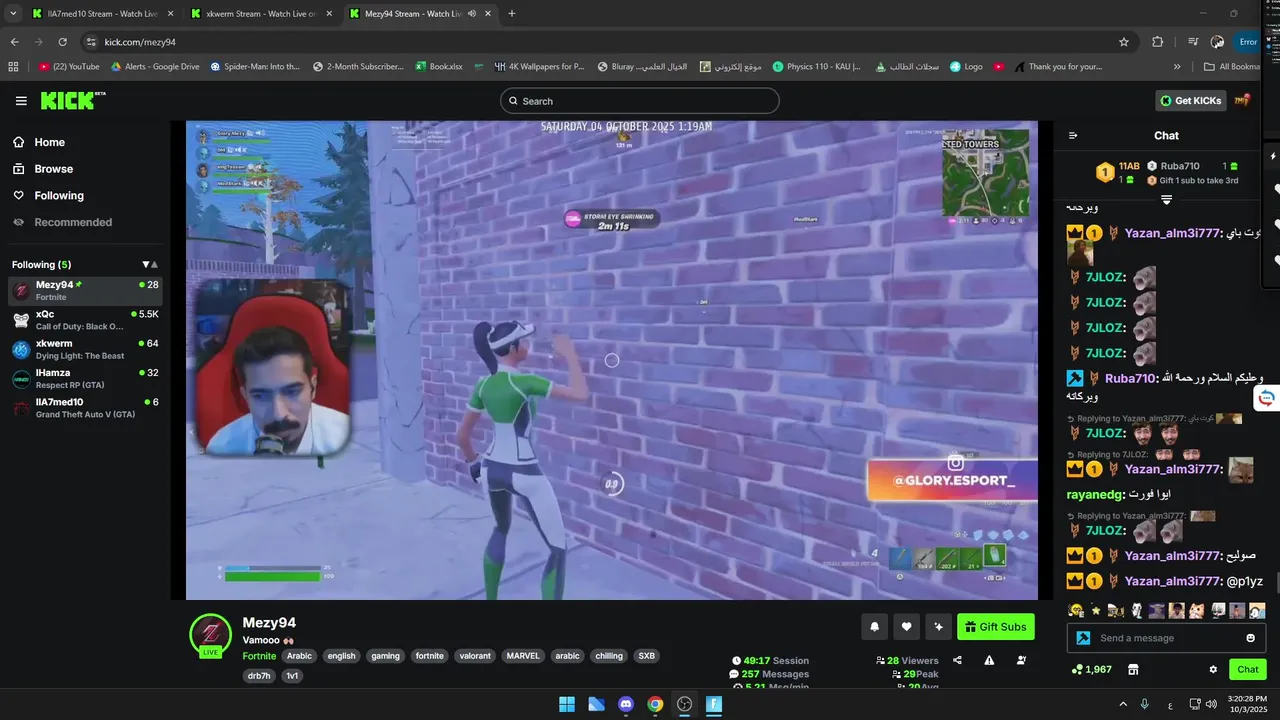Viewport: 1280px width, 720px height.
Task: Expand the gift leaderboard chevron in chat
Action: [1166, 200]
